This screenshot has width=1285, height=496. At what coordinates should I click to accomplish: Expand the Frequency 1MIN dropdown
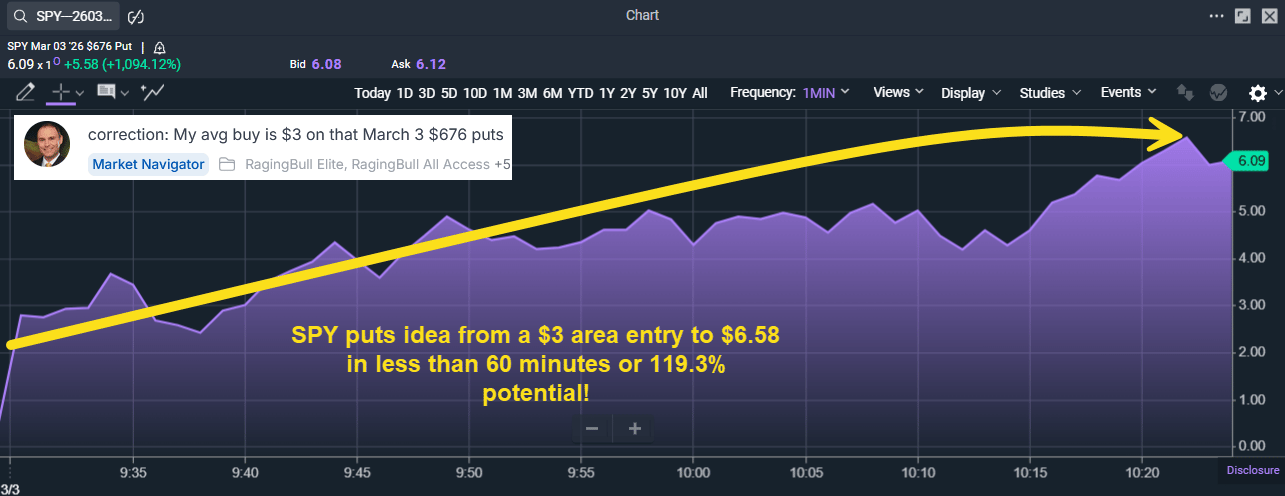790,92
